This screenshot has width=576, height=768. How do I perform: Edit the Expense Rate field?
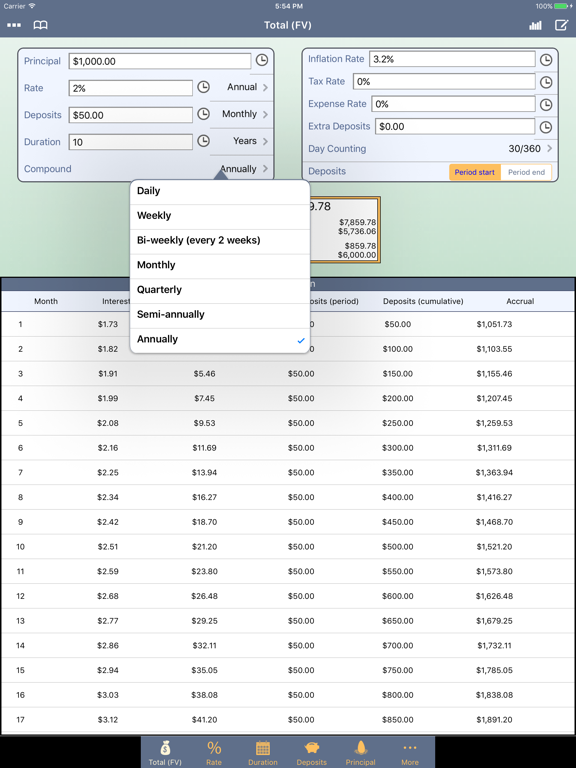pyautogui.click(x=453, y=104)
